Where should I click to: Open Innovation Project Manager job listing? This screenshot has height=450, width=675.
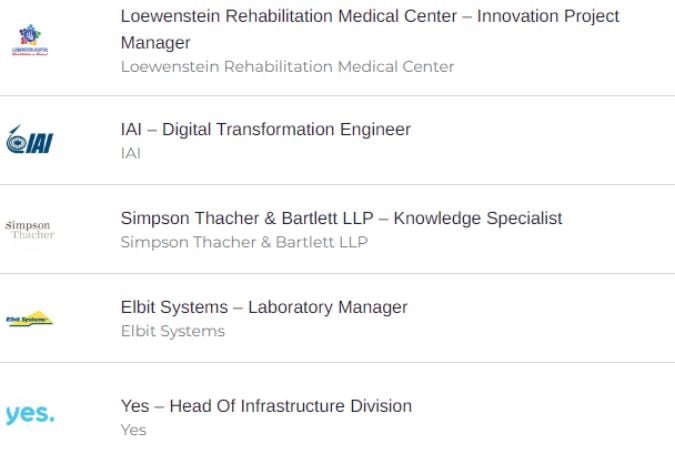pyautogui.click(x=370, y=29)
